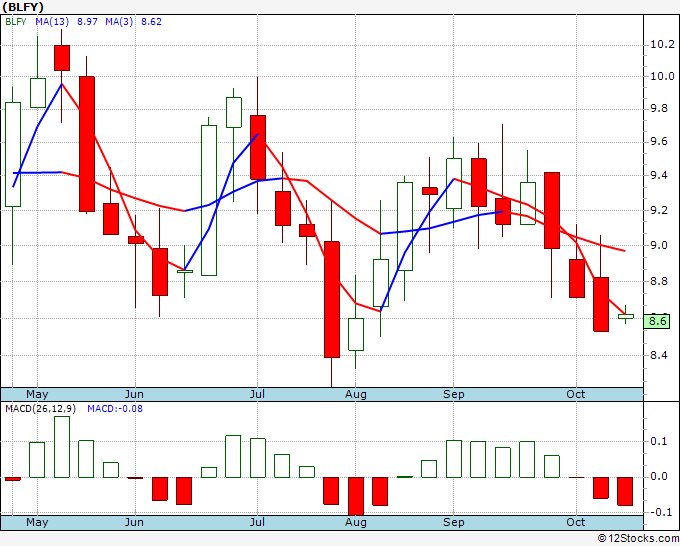The image size is (680, 546).
Task: Click the highlighted 8.6 current price tag
Action: (657, 321)
